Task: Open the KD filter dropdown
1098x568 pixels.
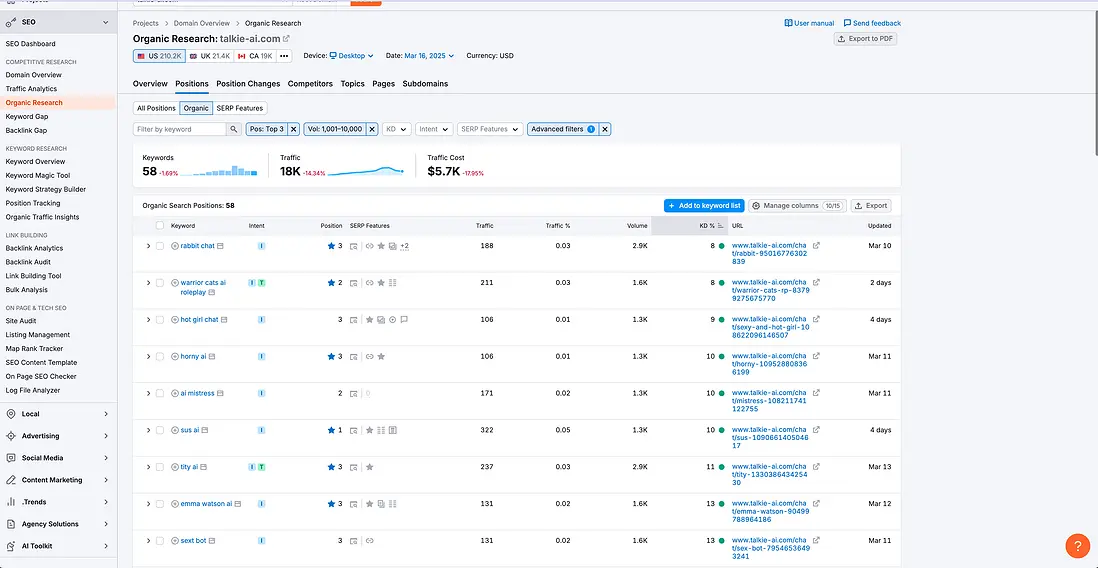Action: [x=397, y=129]
